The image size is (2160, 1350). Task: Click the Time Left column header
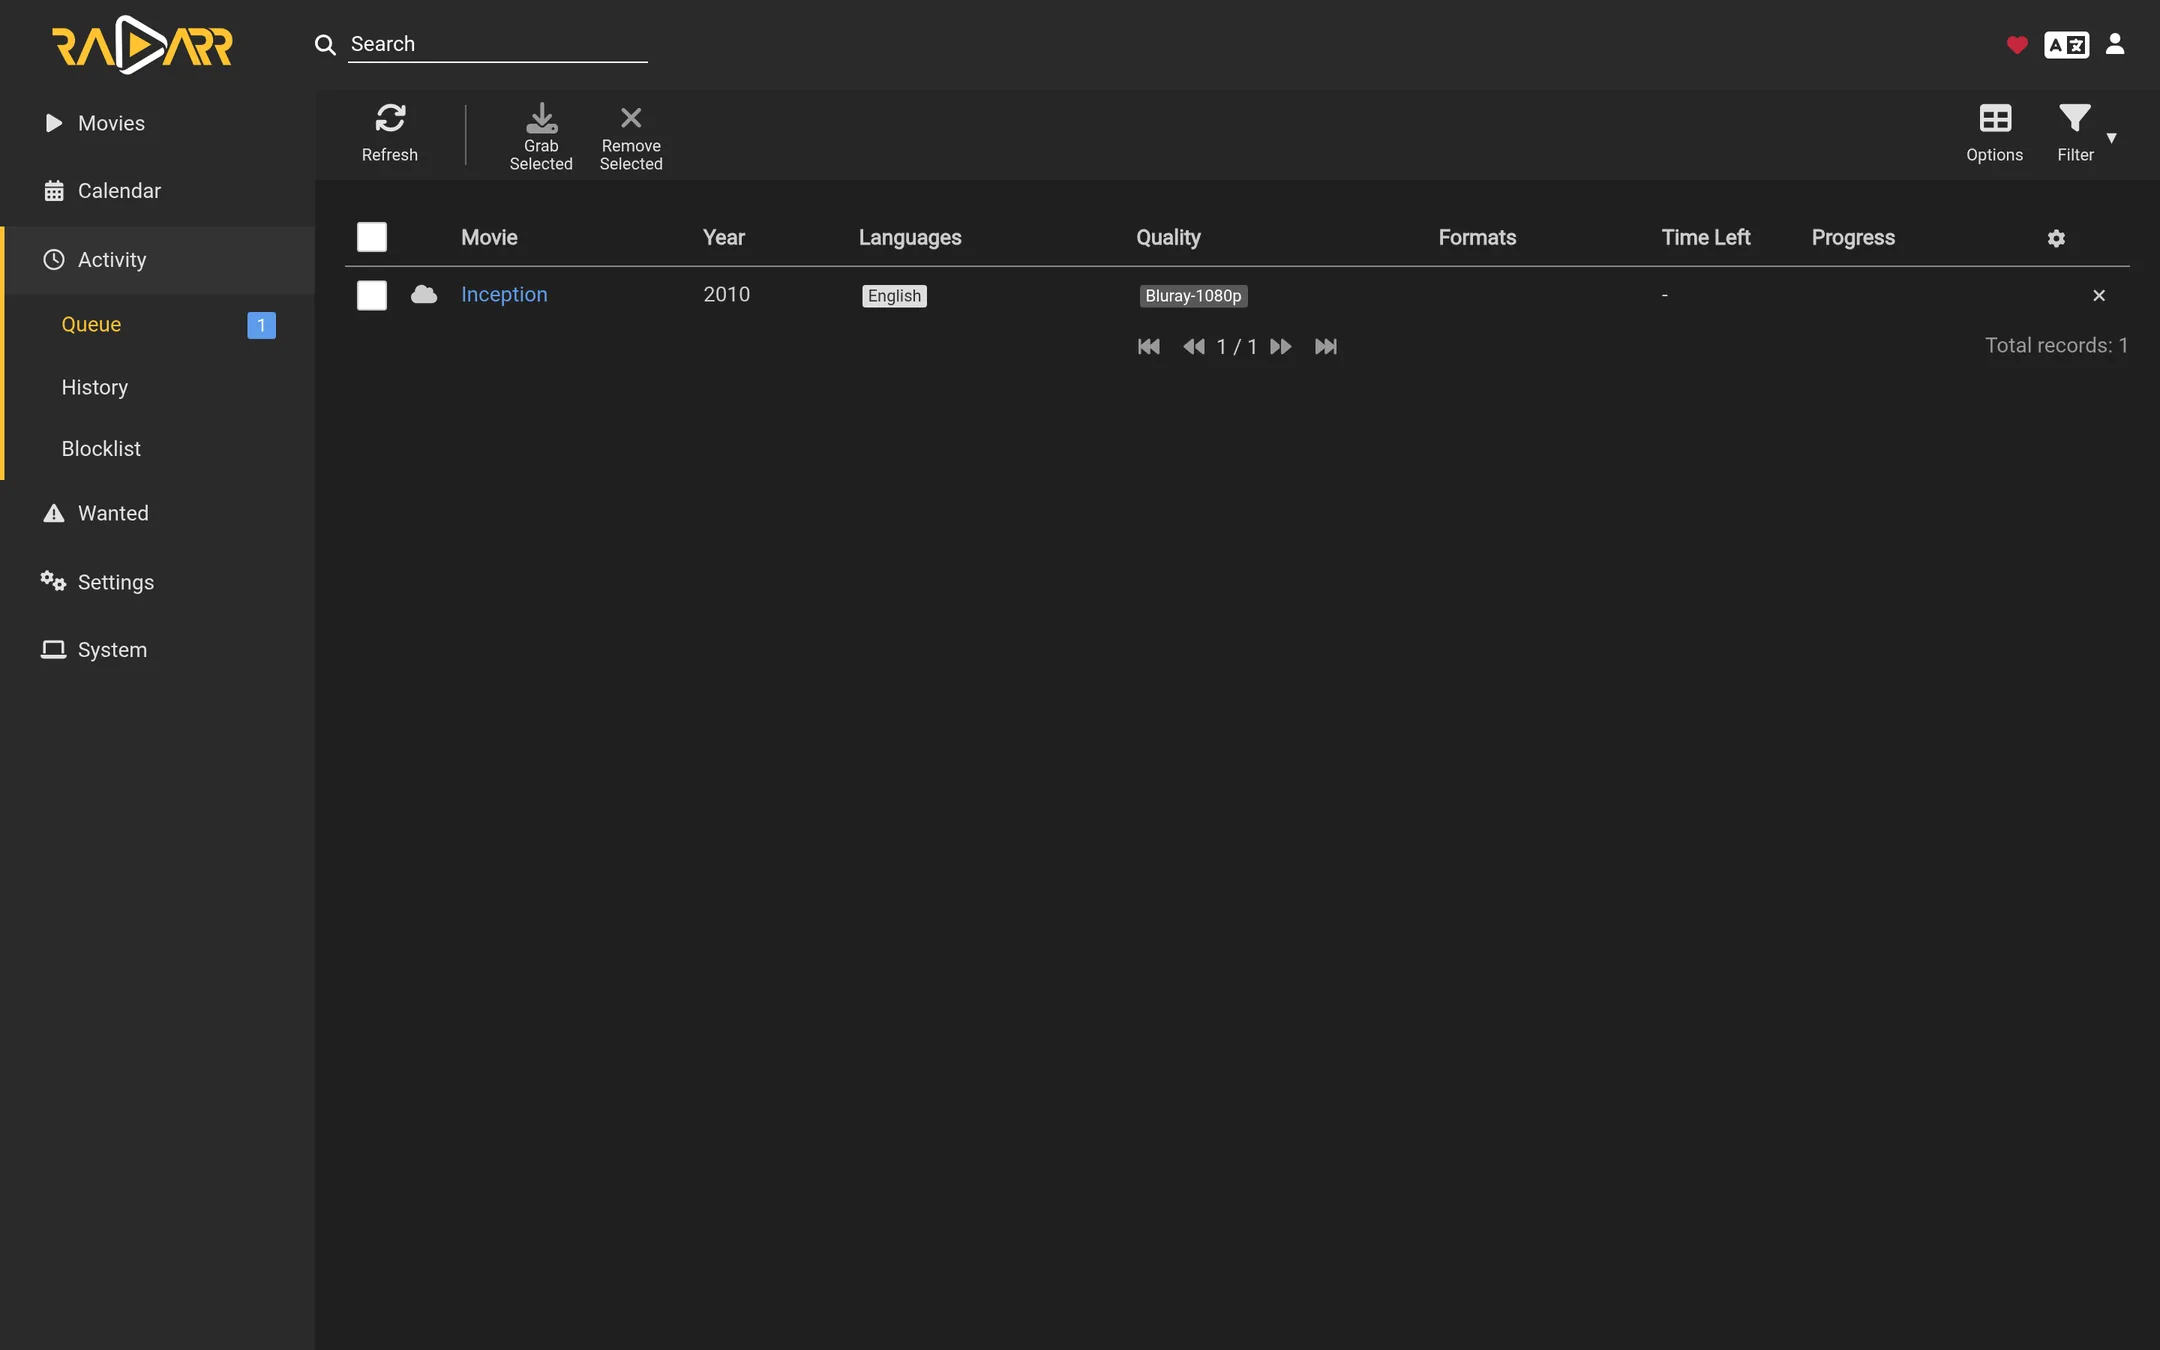[1706, 238]
